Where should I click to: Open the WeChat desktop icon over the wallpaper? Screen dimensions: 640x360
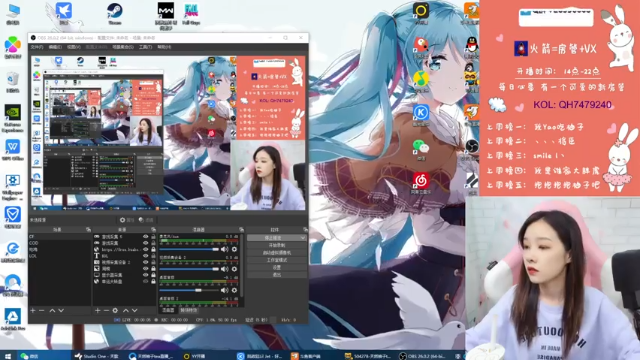coord(421,149)
